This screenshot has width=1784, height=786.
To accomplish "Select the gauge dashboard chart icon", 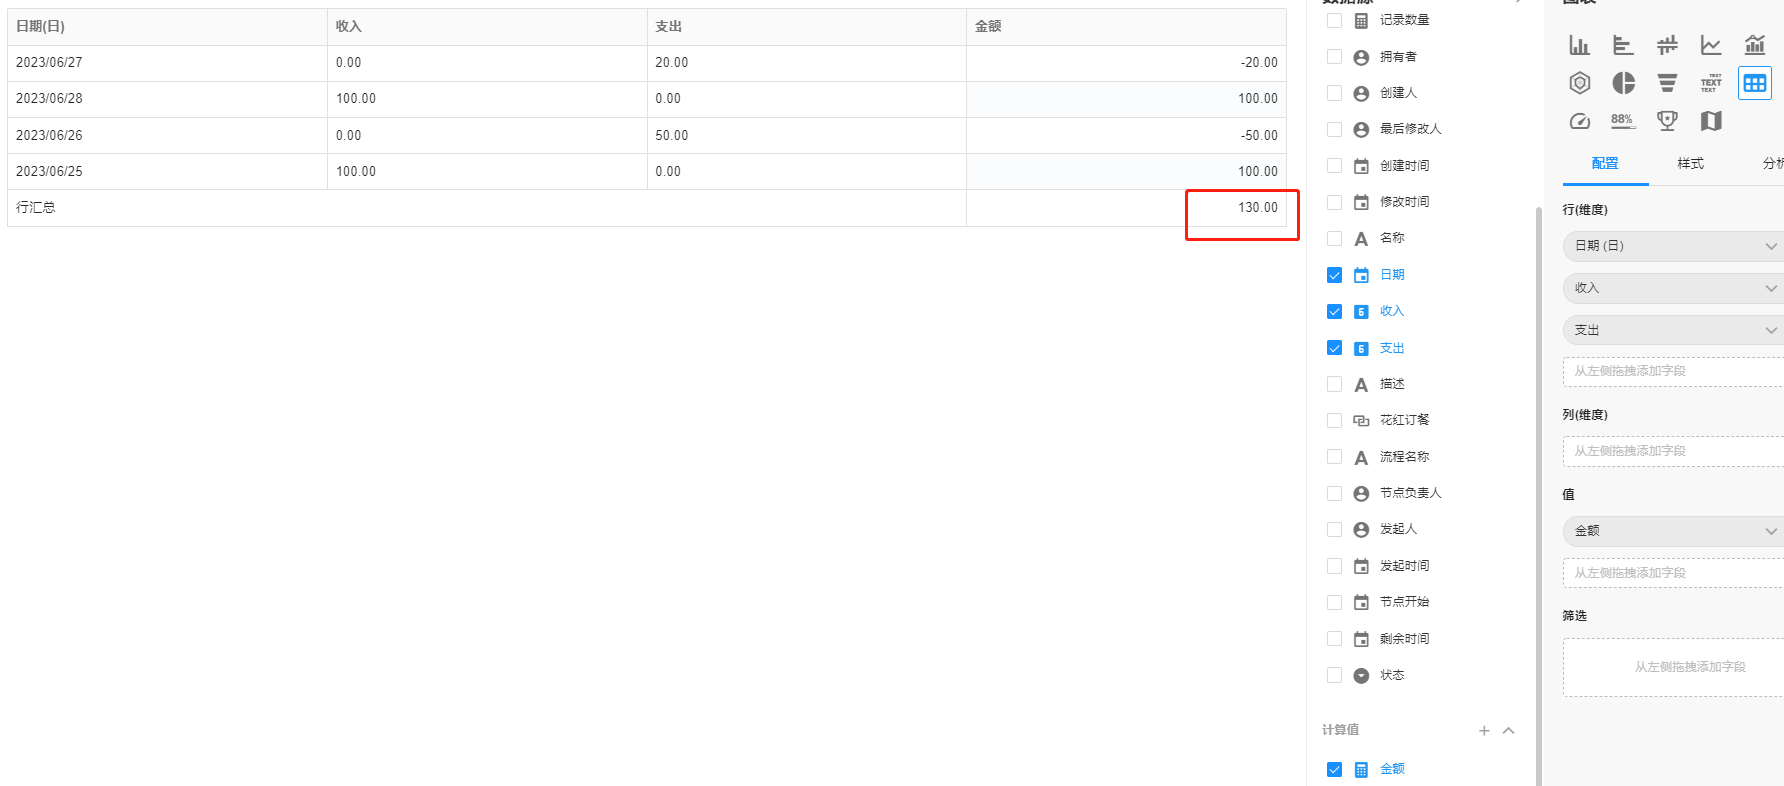I will 1579,121.
